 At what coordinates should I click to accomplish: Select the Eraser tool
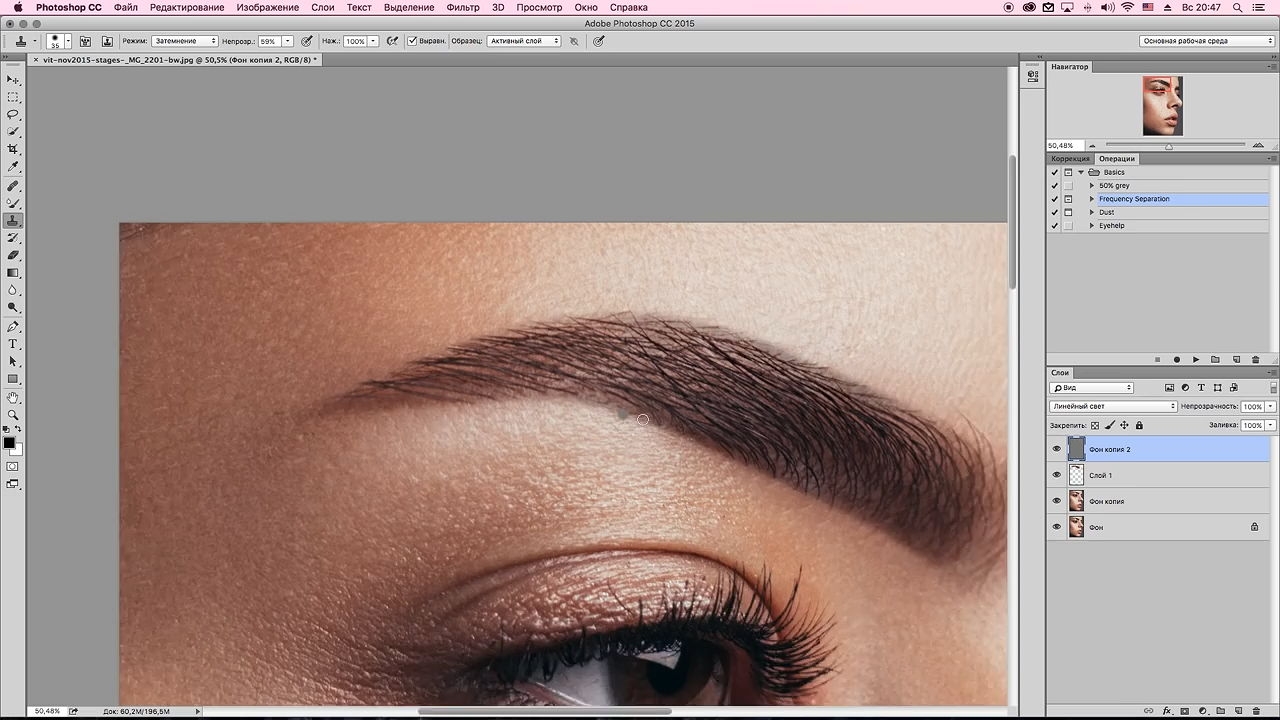coord(13,255)
